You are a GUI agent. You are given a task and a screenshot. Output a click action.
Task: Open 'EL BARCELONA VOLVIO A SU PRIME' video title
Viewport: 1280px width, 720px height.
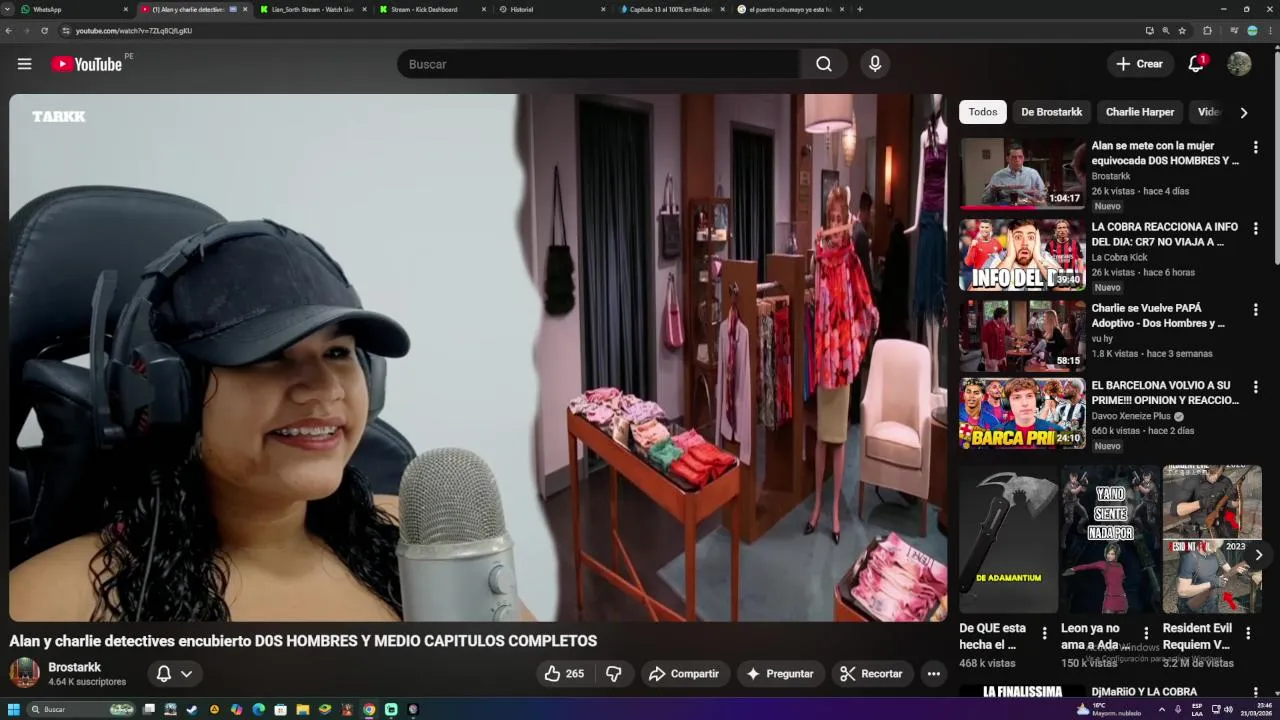point(1165,392)
